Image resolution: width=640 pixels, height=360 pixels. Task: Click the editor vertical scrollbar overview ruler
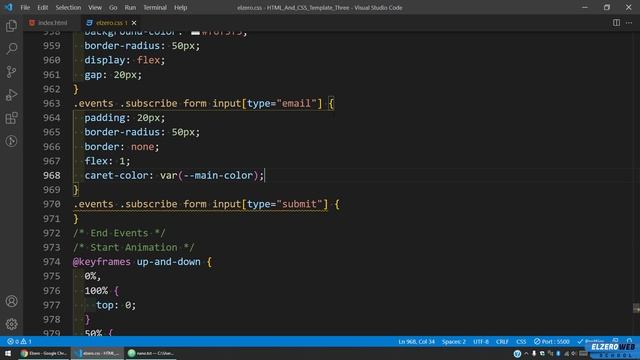click(636, 183)
